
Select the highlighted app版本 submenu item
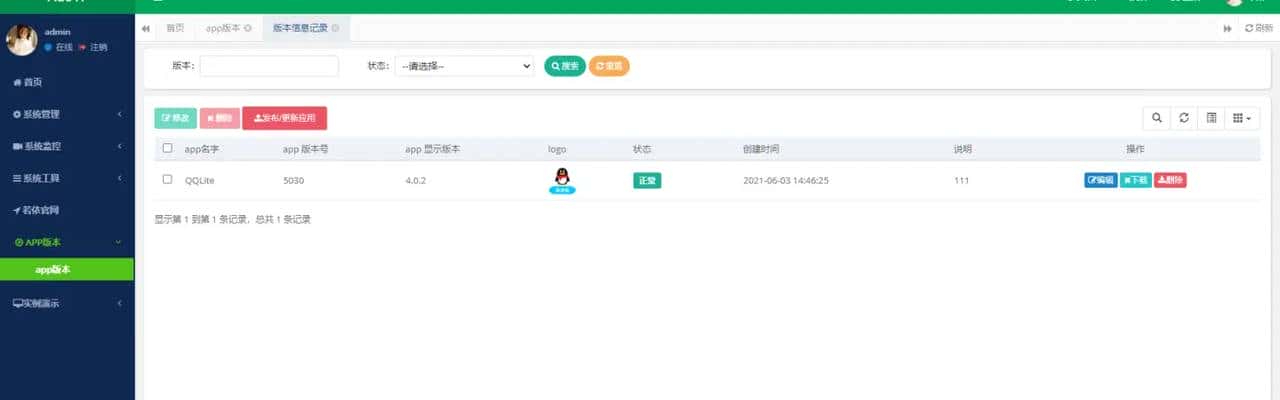click(x=67, y=270)
